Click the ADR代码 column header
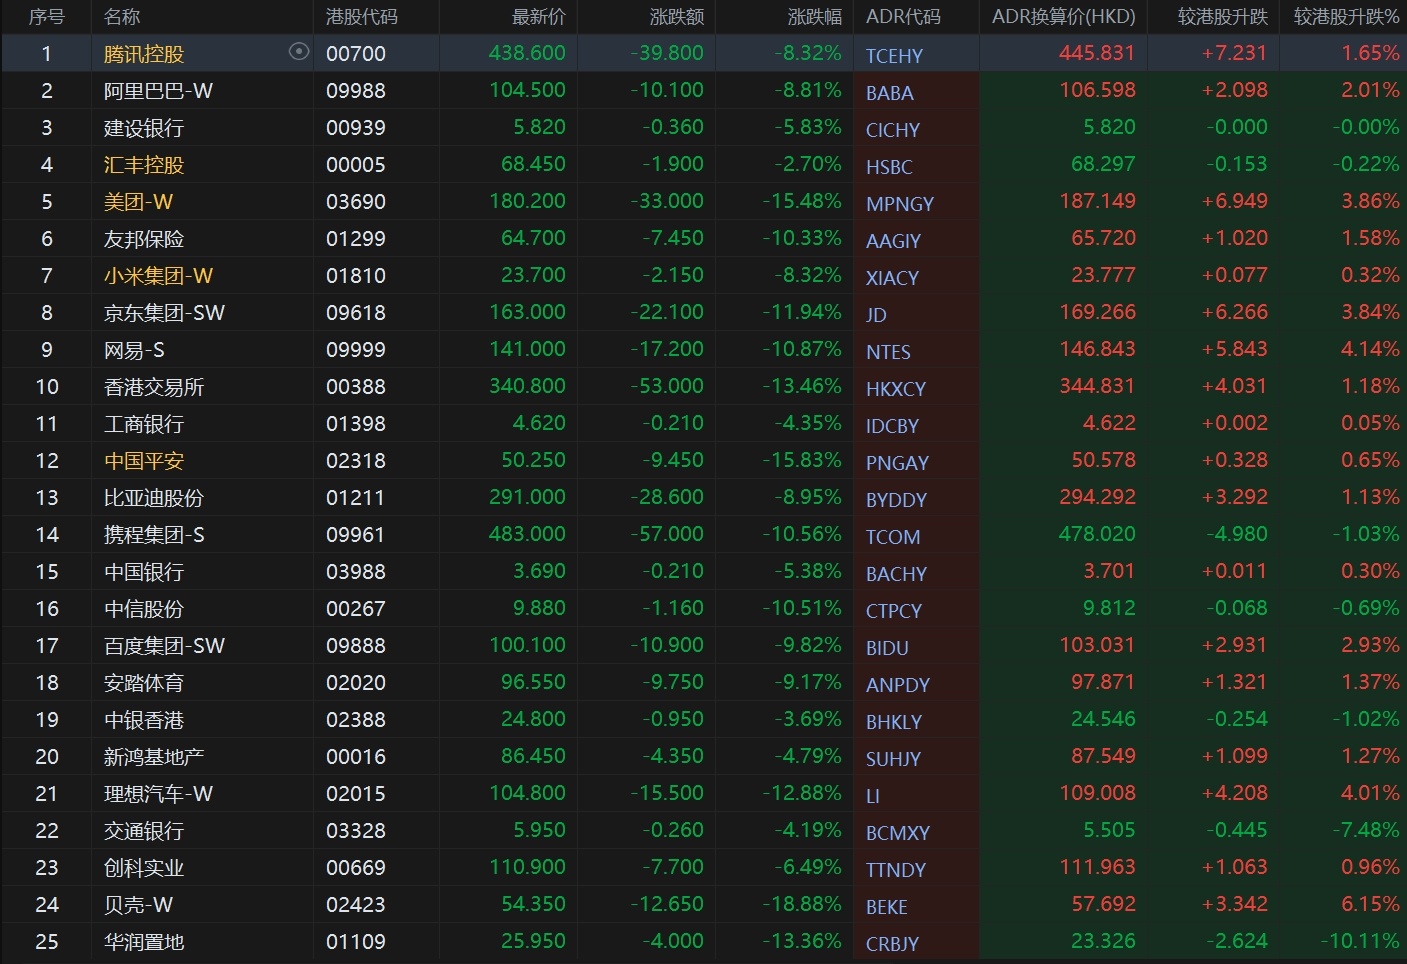Screen dimensions: 1407x964 (903, 17)
